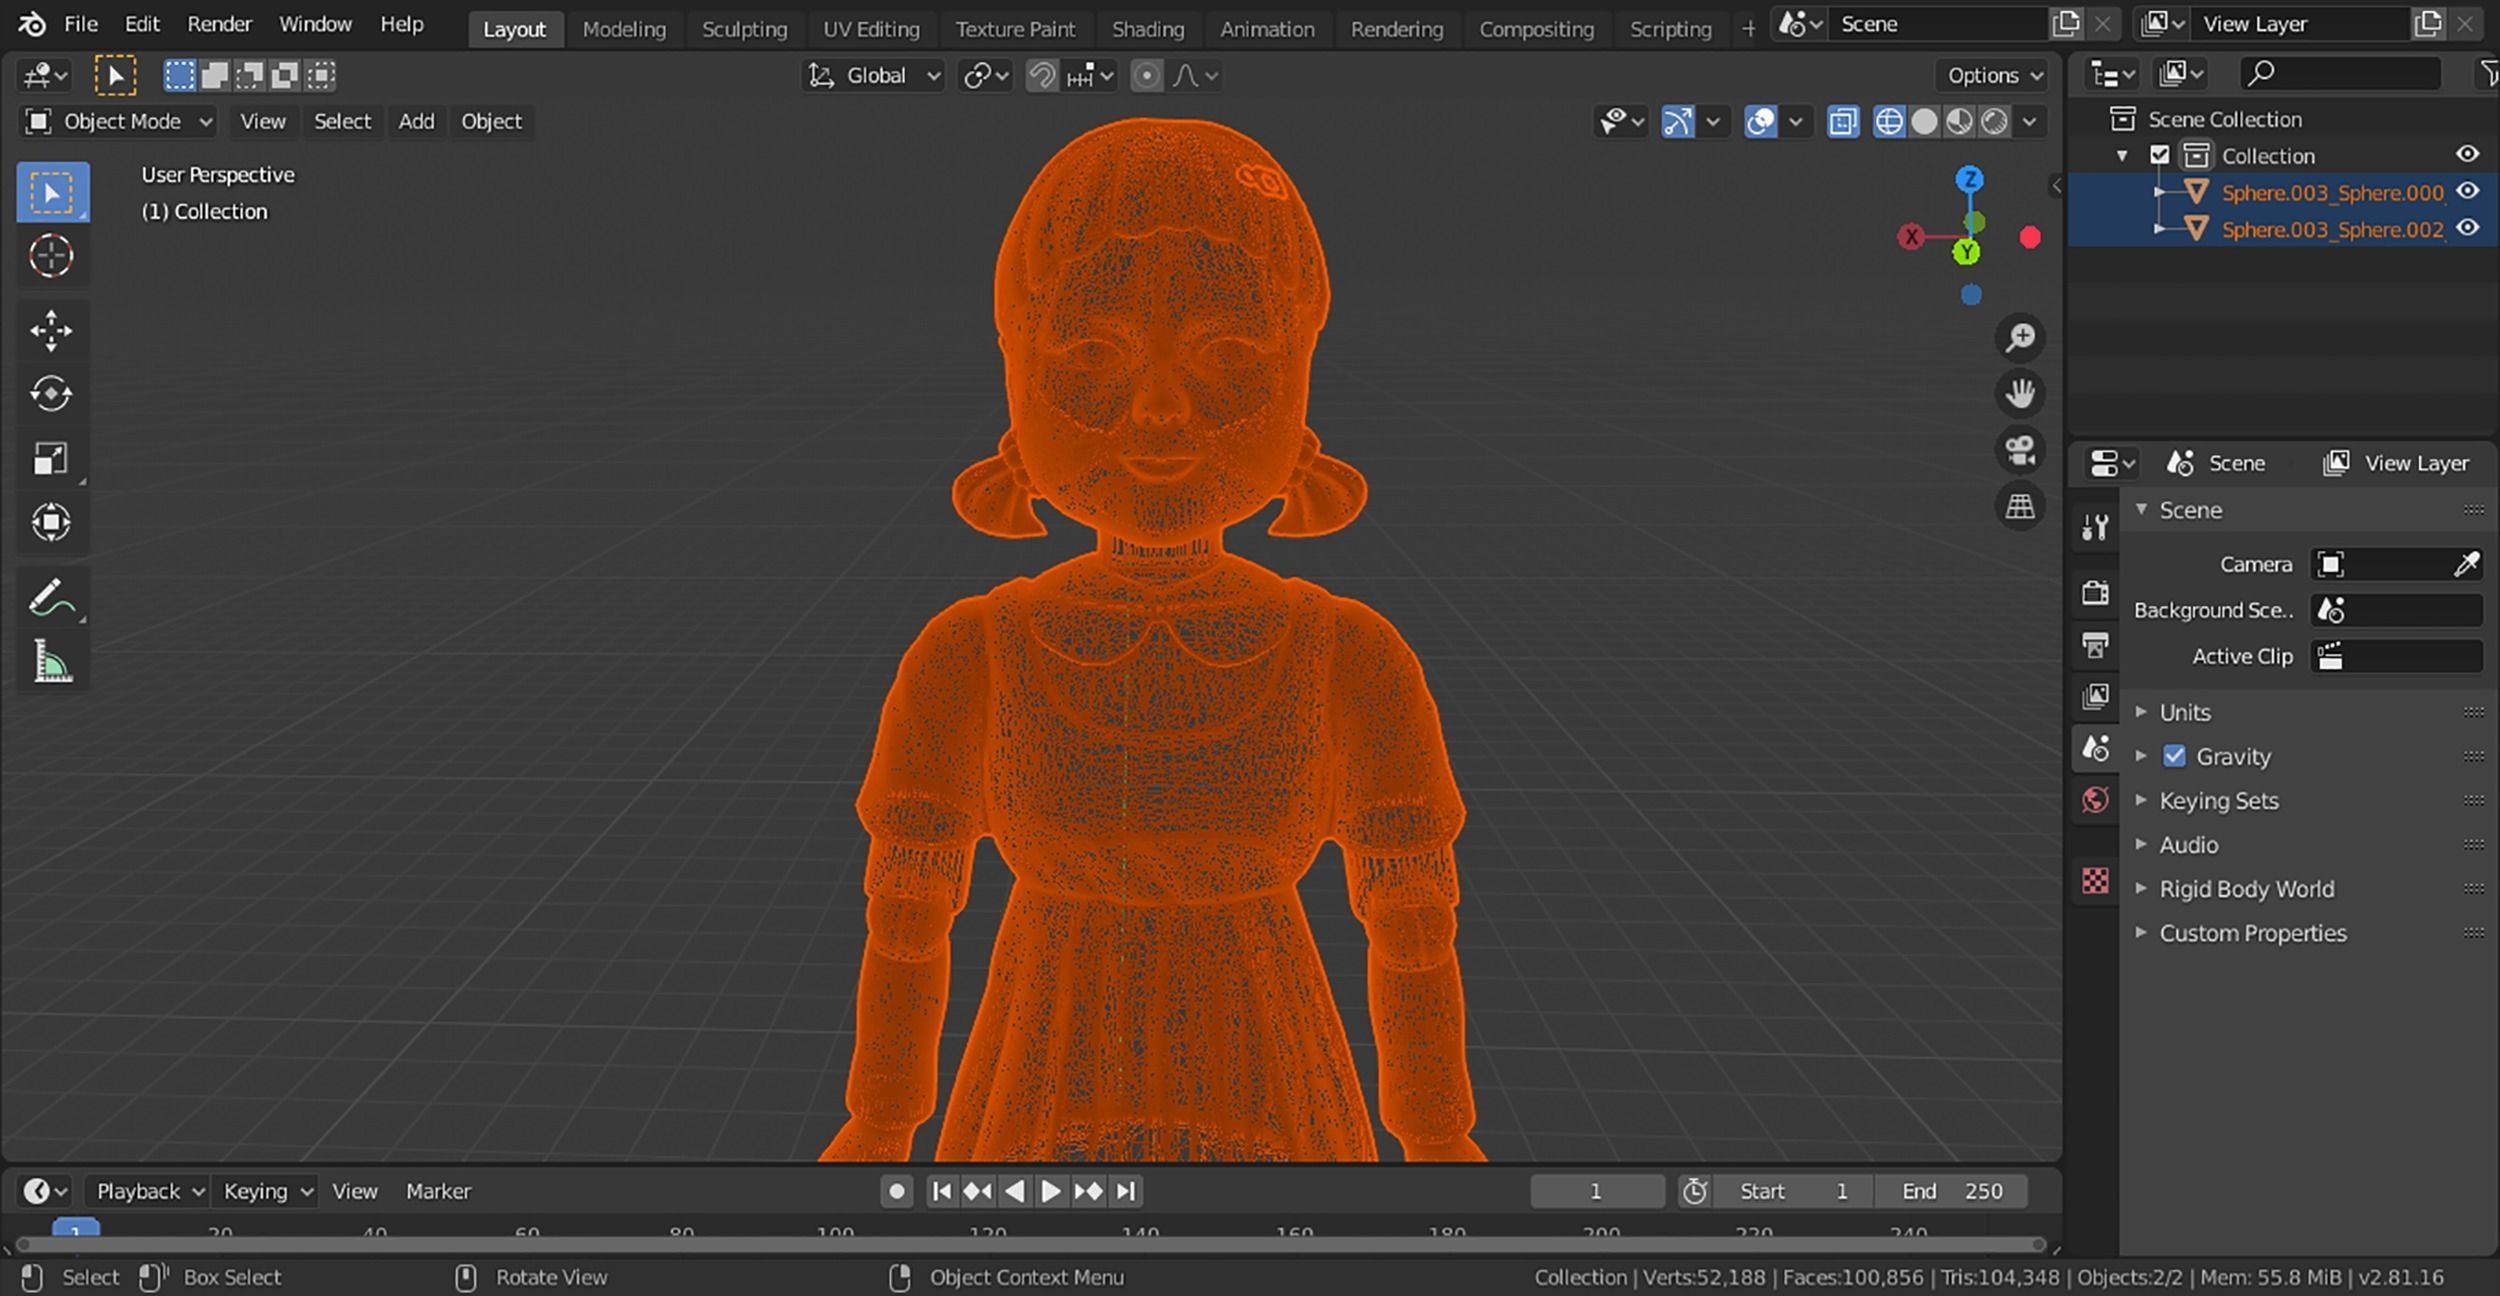The height and width of the screenshot is (1296, 2500).
Task: Toggle snapping magnet button
Action: (1042, 76)
